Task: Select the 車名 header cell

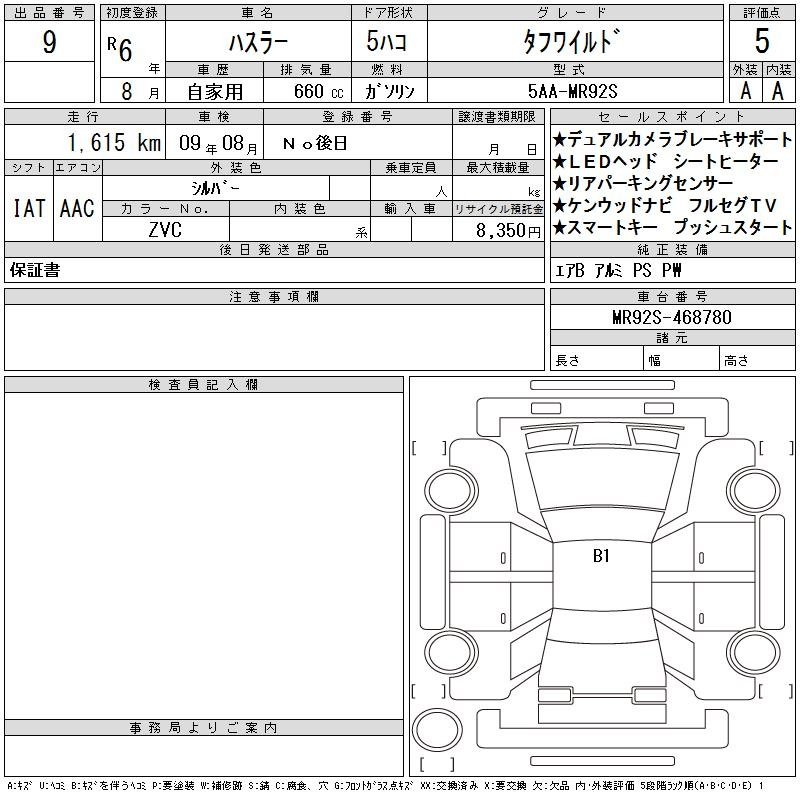Action: 258,13
